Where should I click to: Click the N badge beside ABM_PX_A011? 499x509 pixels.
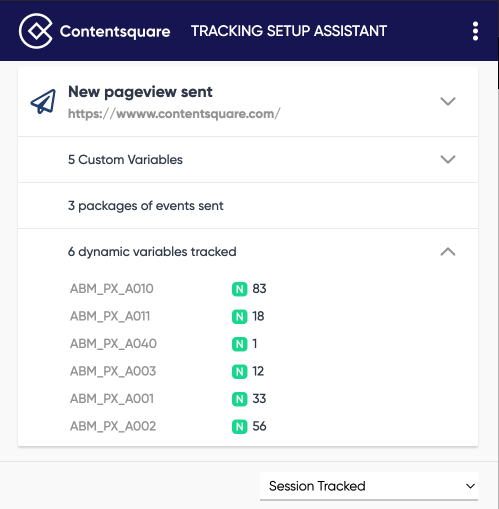(239, 317)
